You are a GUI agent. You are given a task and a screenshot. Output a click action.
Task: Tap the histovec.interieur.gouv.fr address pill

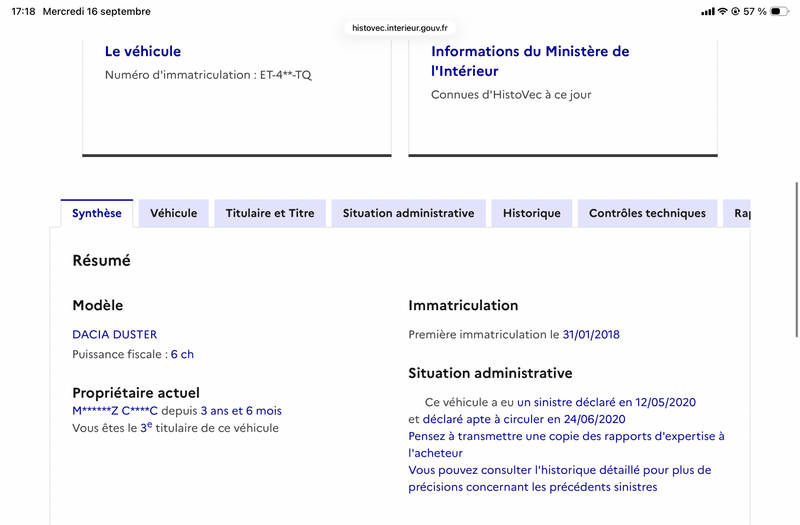[400, 28]
